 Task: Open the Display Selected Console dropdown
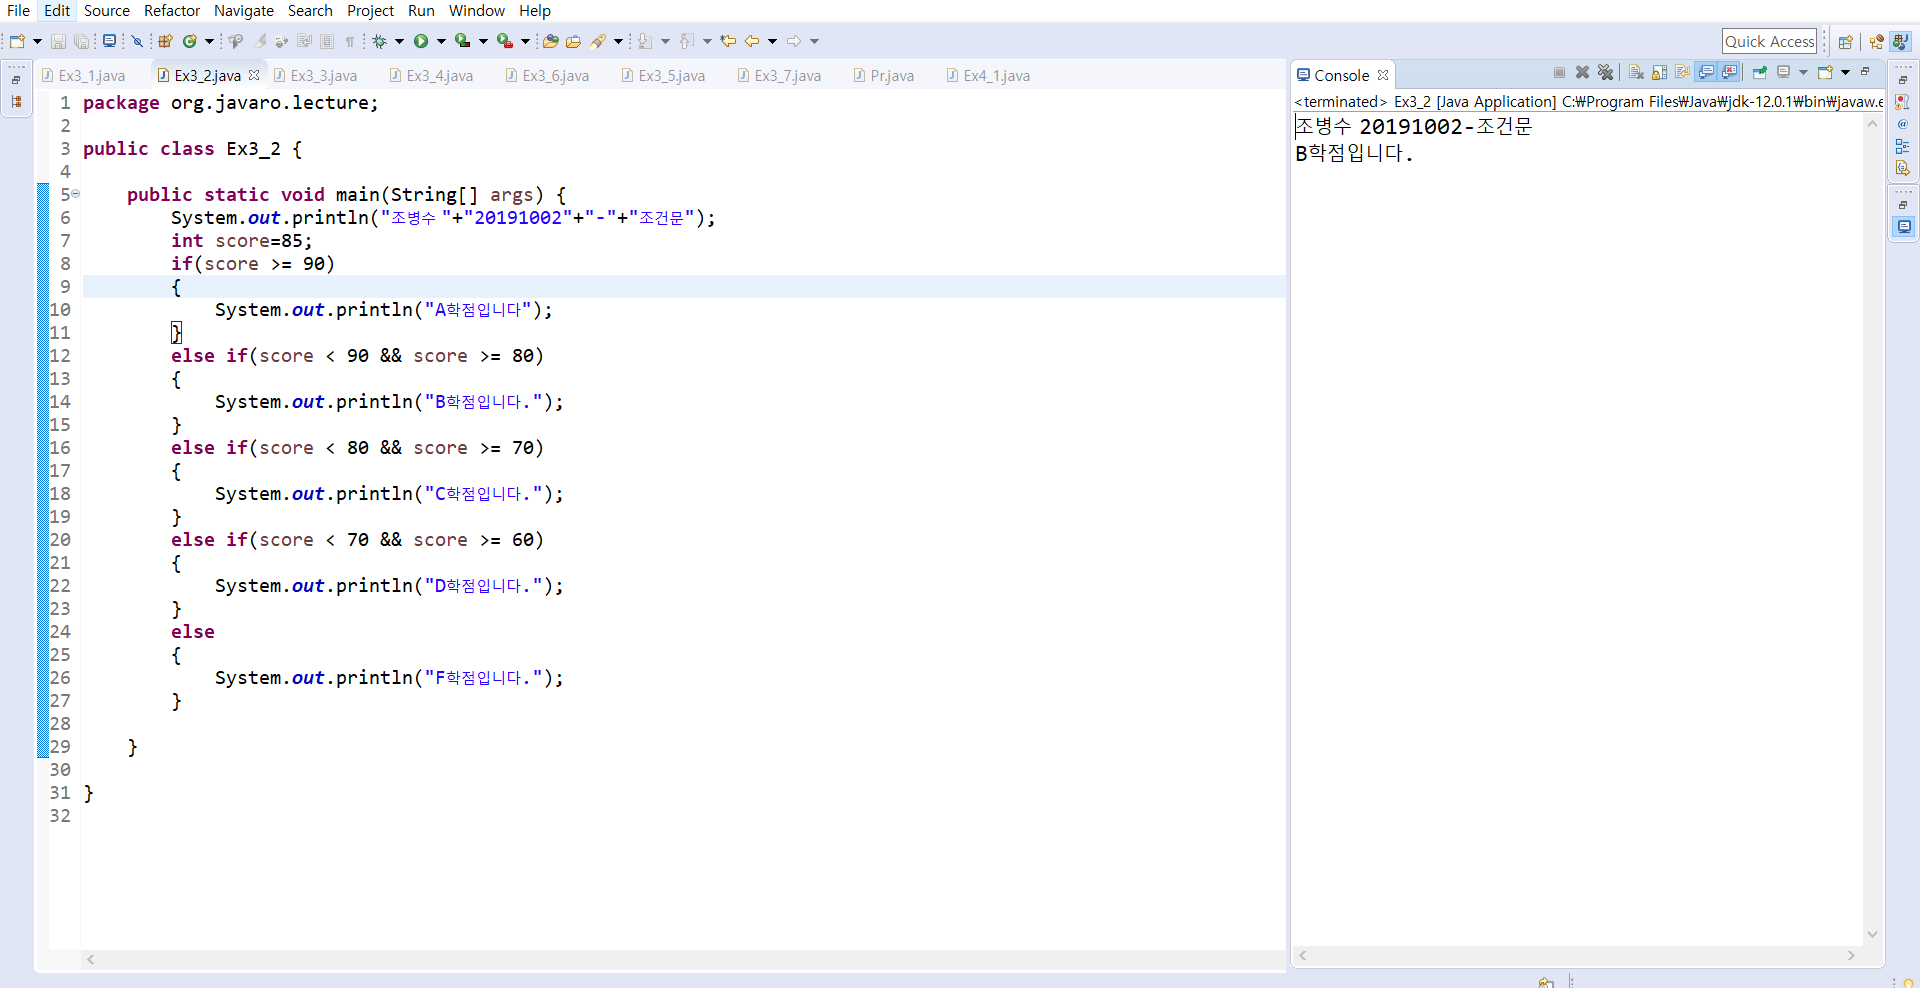click(1803, 72)
